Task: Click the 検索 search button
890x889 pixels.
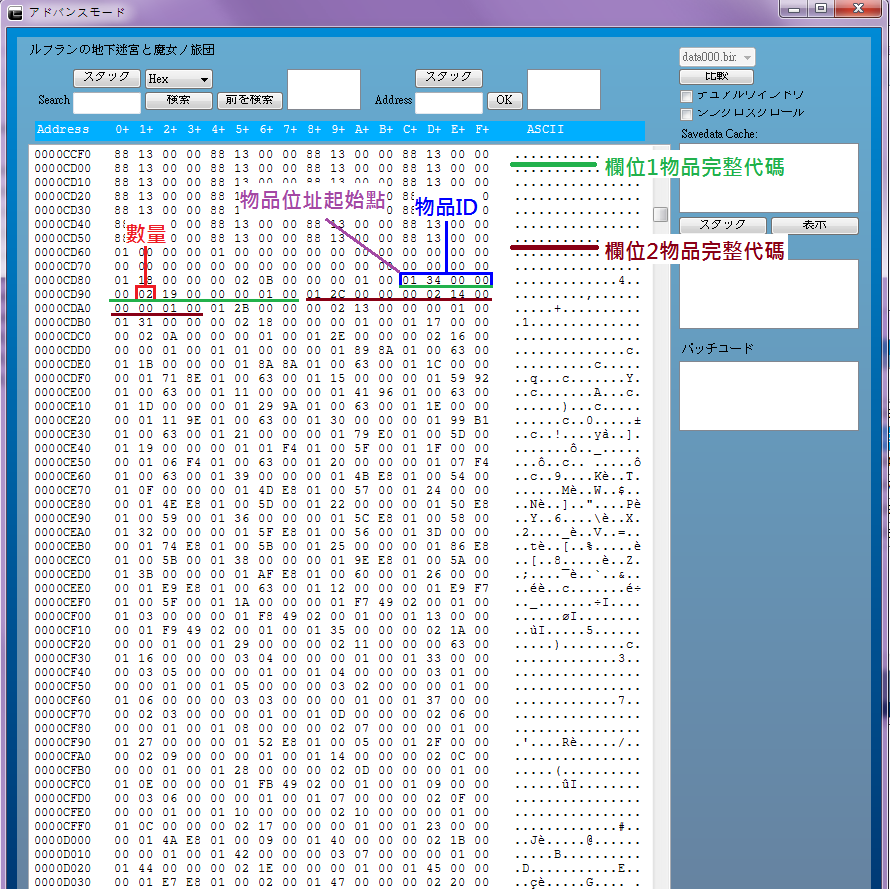Action: click(178, 101)
